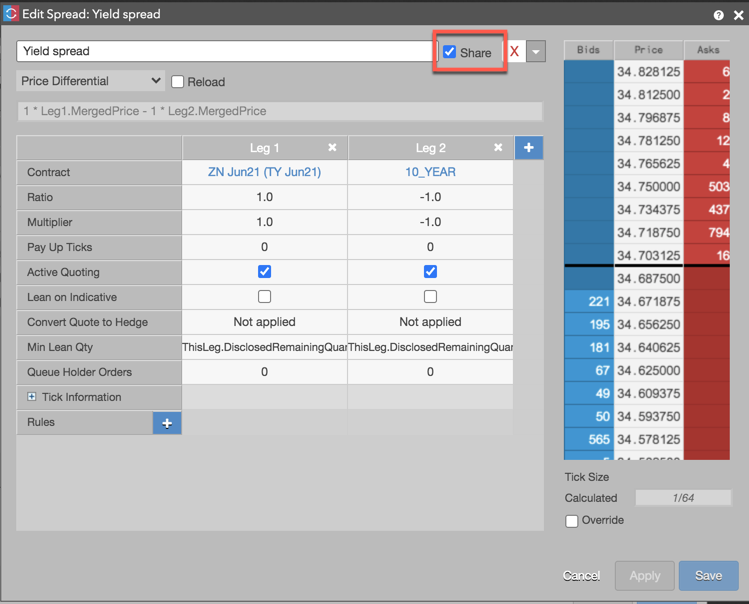Add a rule with the Rules plus button

[x=167, y=423]
